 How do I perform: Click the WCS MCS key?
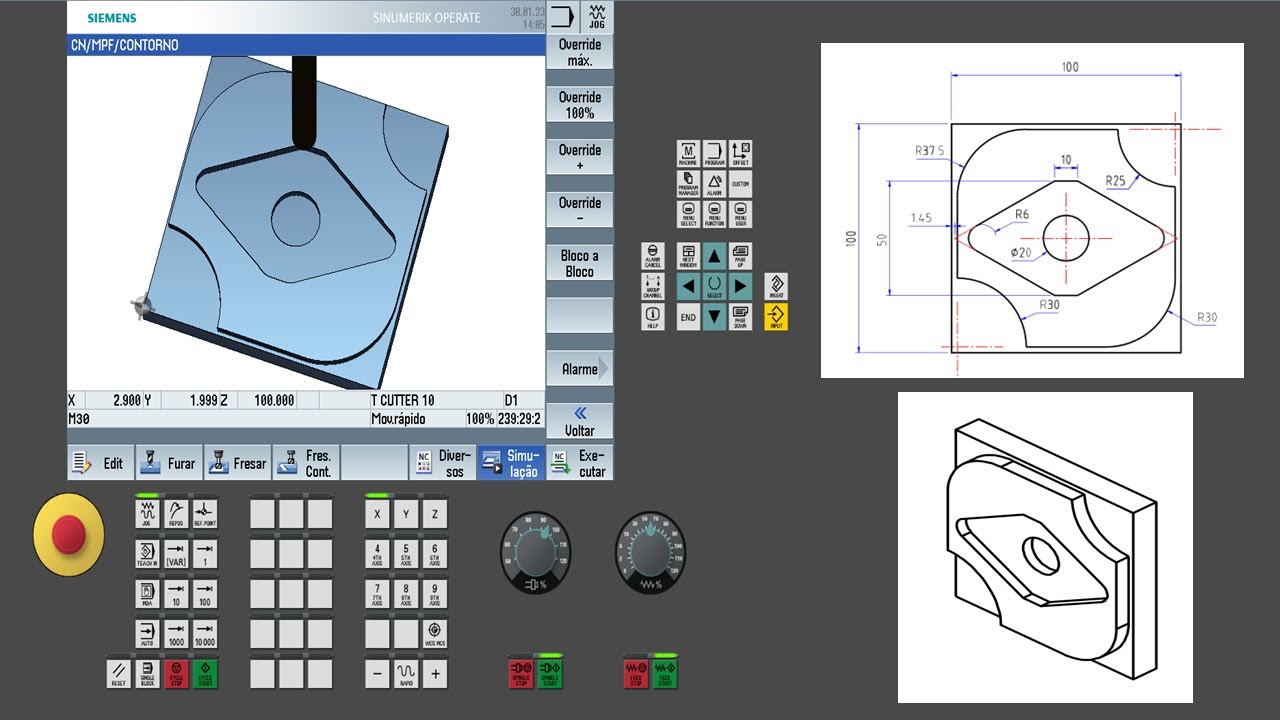(435, 633)
